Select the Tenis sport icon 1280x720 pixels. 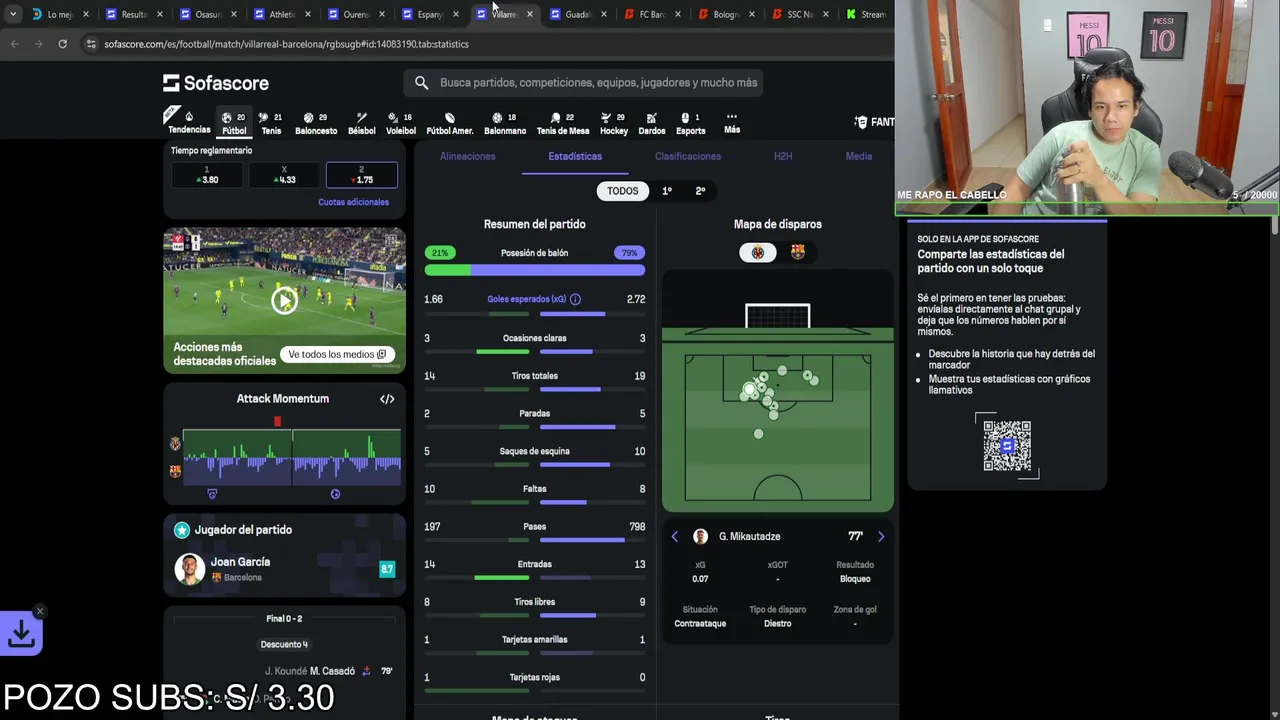[x=271, y=123]
